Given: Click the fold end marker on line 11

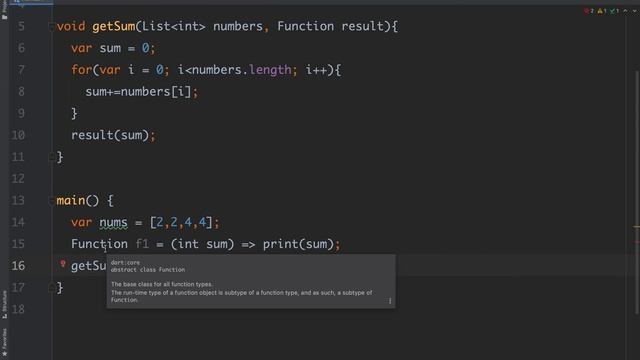Looking at the screenshot, I should point(51,157).
